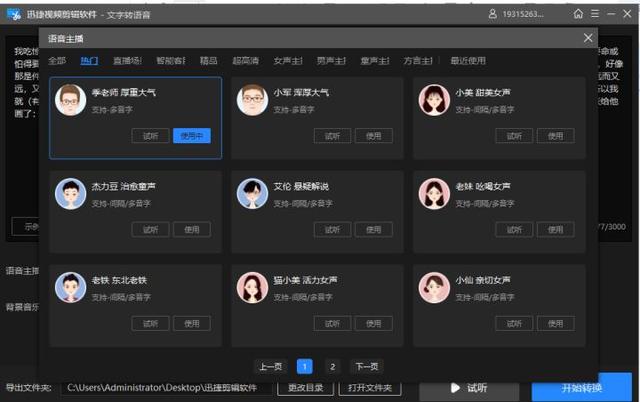Play preview with bottom 试听 button
The image size is (640, 402).
[x=469, y=388]
